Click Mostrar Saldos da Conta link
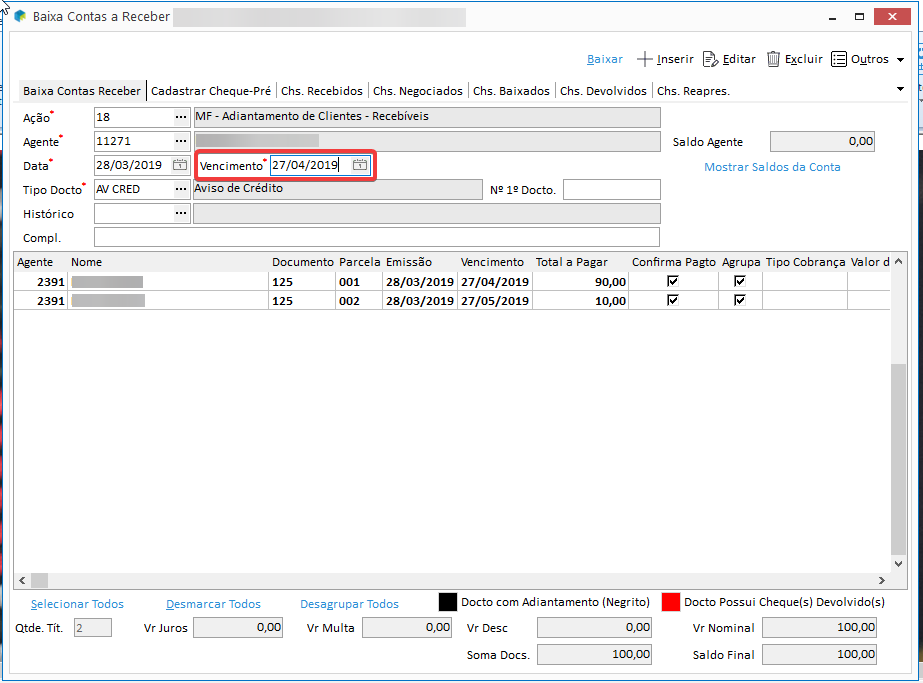 point(772,167)
